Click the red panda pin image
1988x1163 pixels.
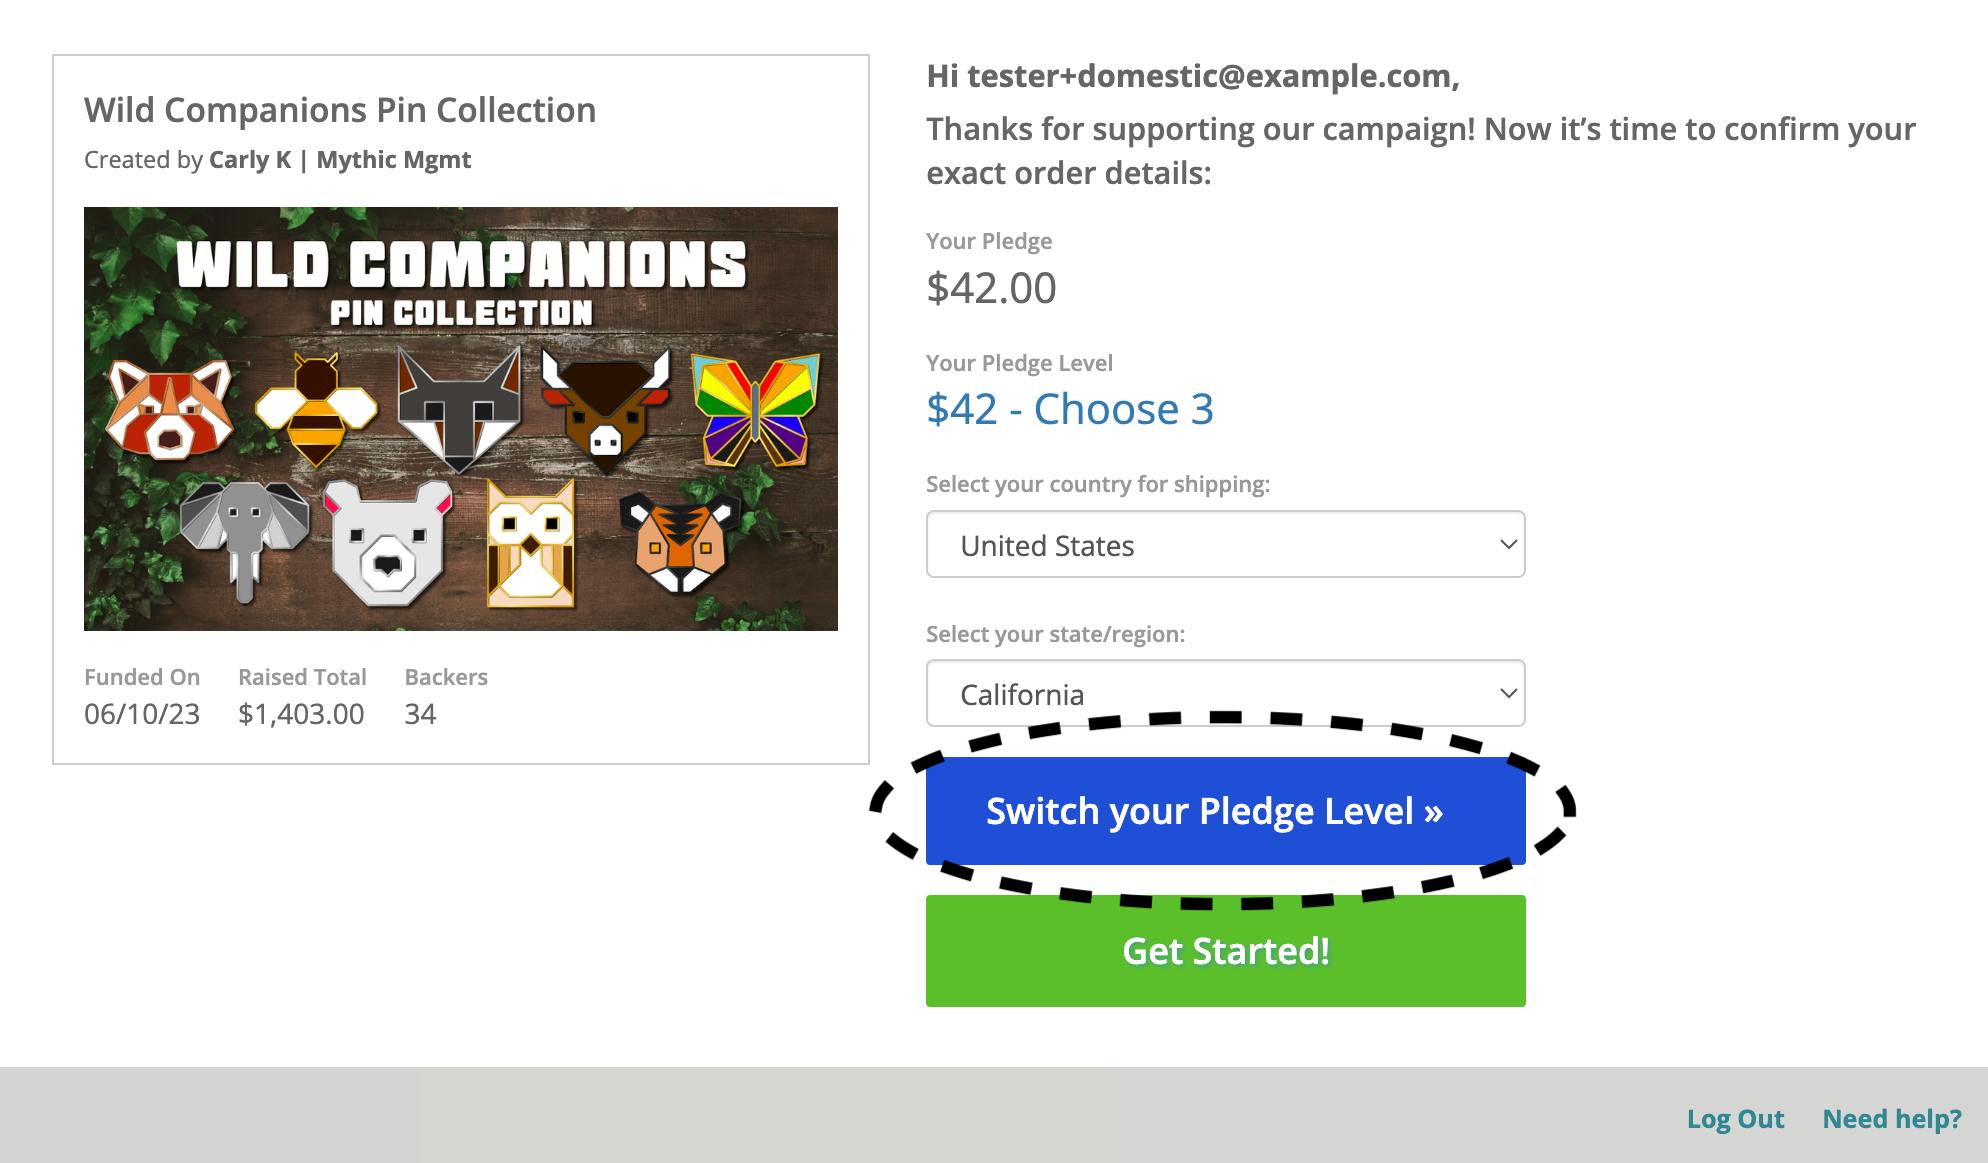[x=169, y=410]
